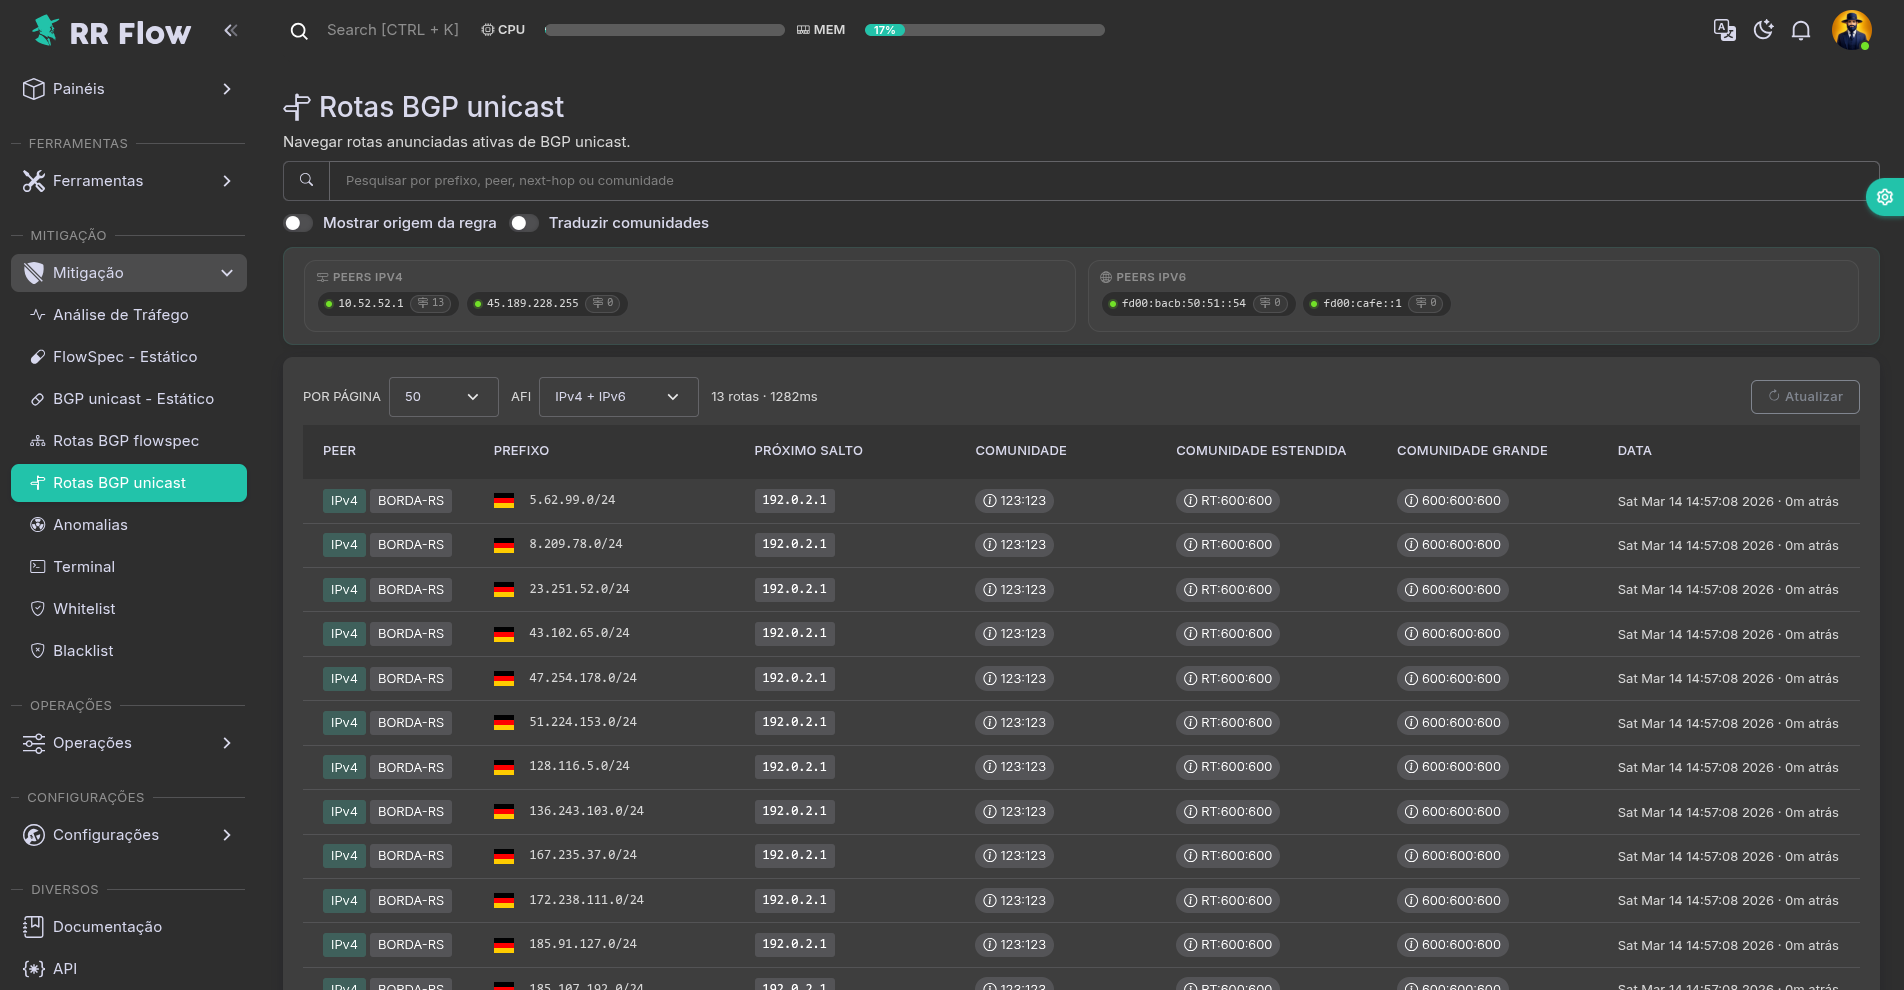Image resolution: width=1904 pixels, height=990 pixels.
Task: Click the floating teal settings gear
Action: click(x=1884, y=197)
